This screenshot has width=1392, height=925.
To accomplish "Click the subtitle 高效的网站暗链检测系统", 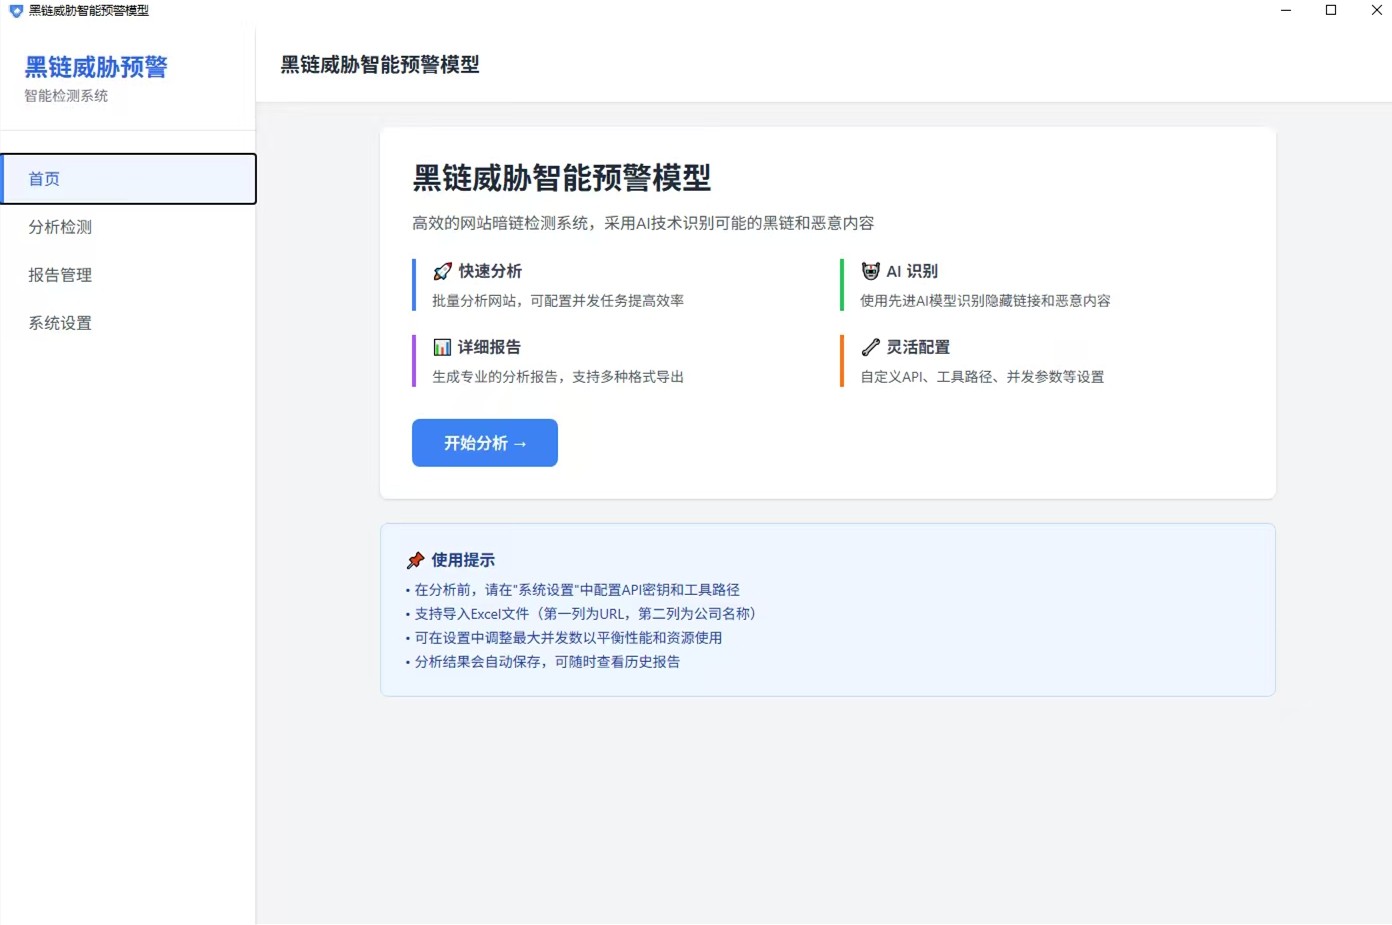I will click(643, 223).
